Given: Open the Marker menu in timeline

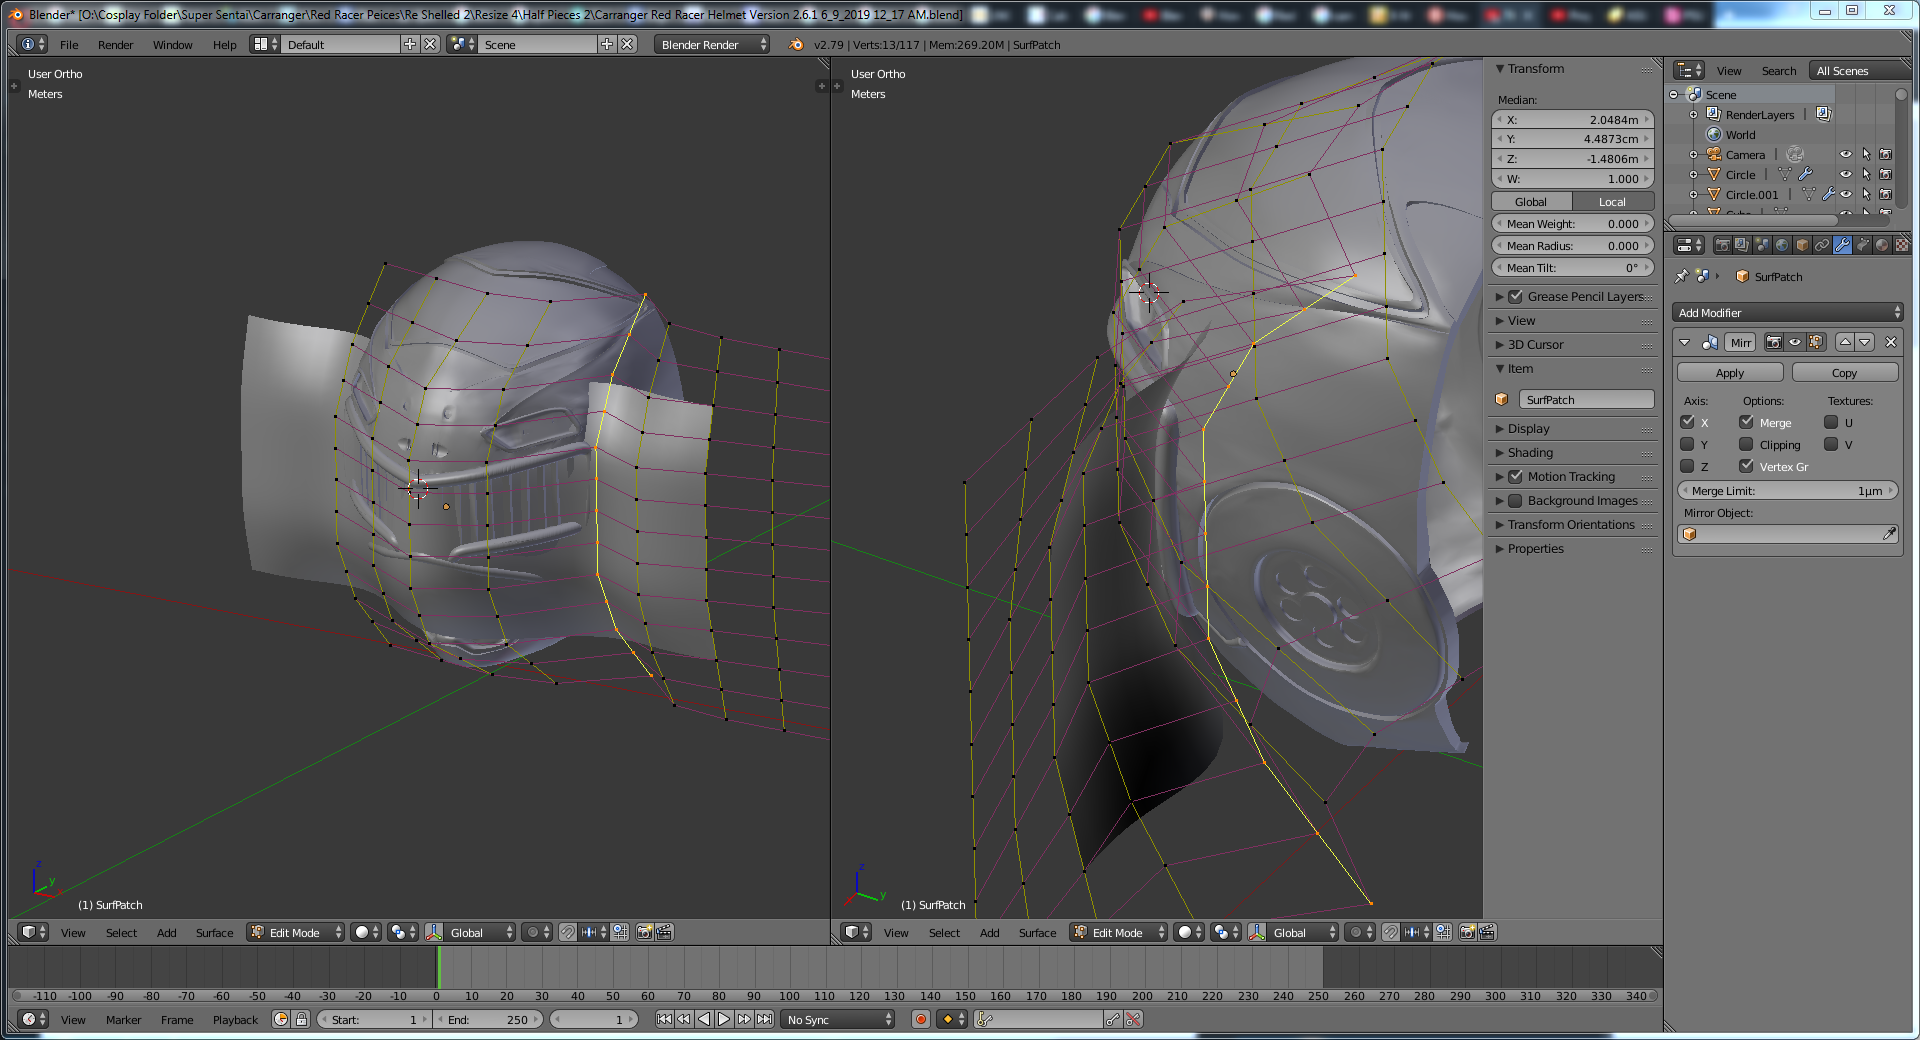Looking at the screenshot, I should (124, 1020).
